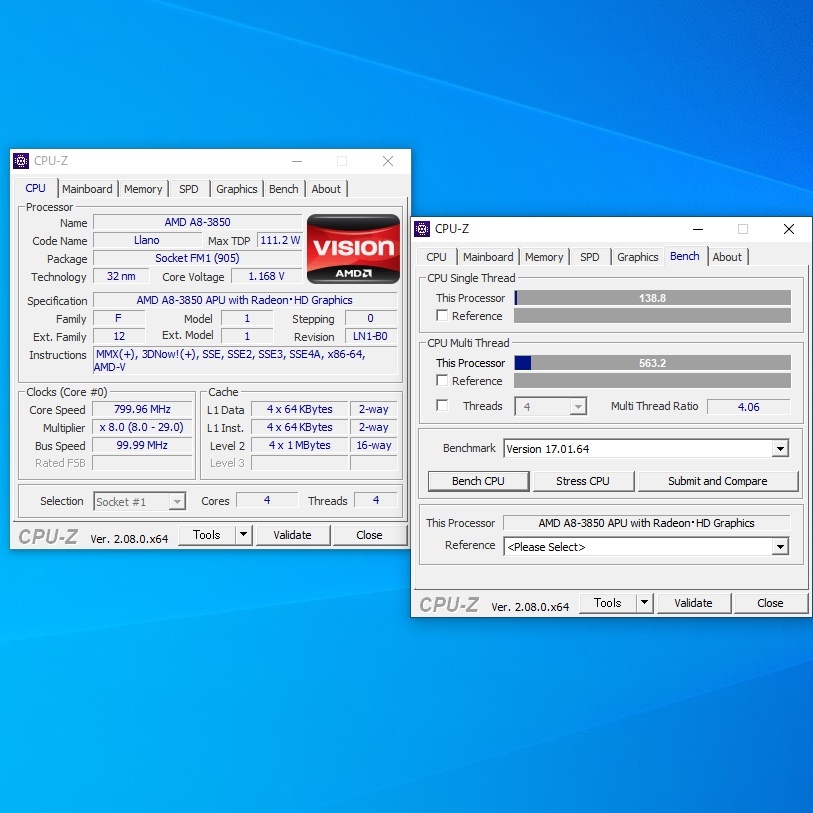This screenshot has height=813, width=813.
Task: Click the Core Voltage value 1.168 V
Action: click(x=266, y=276)
